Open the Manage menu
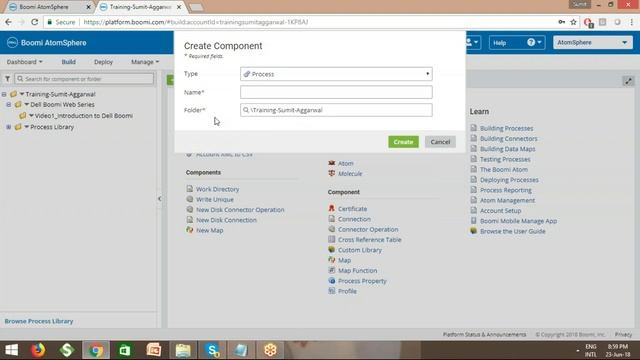 (x=145, y=62)
